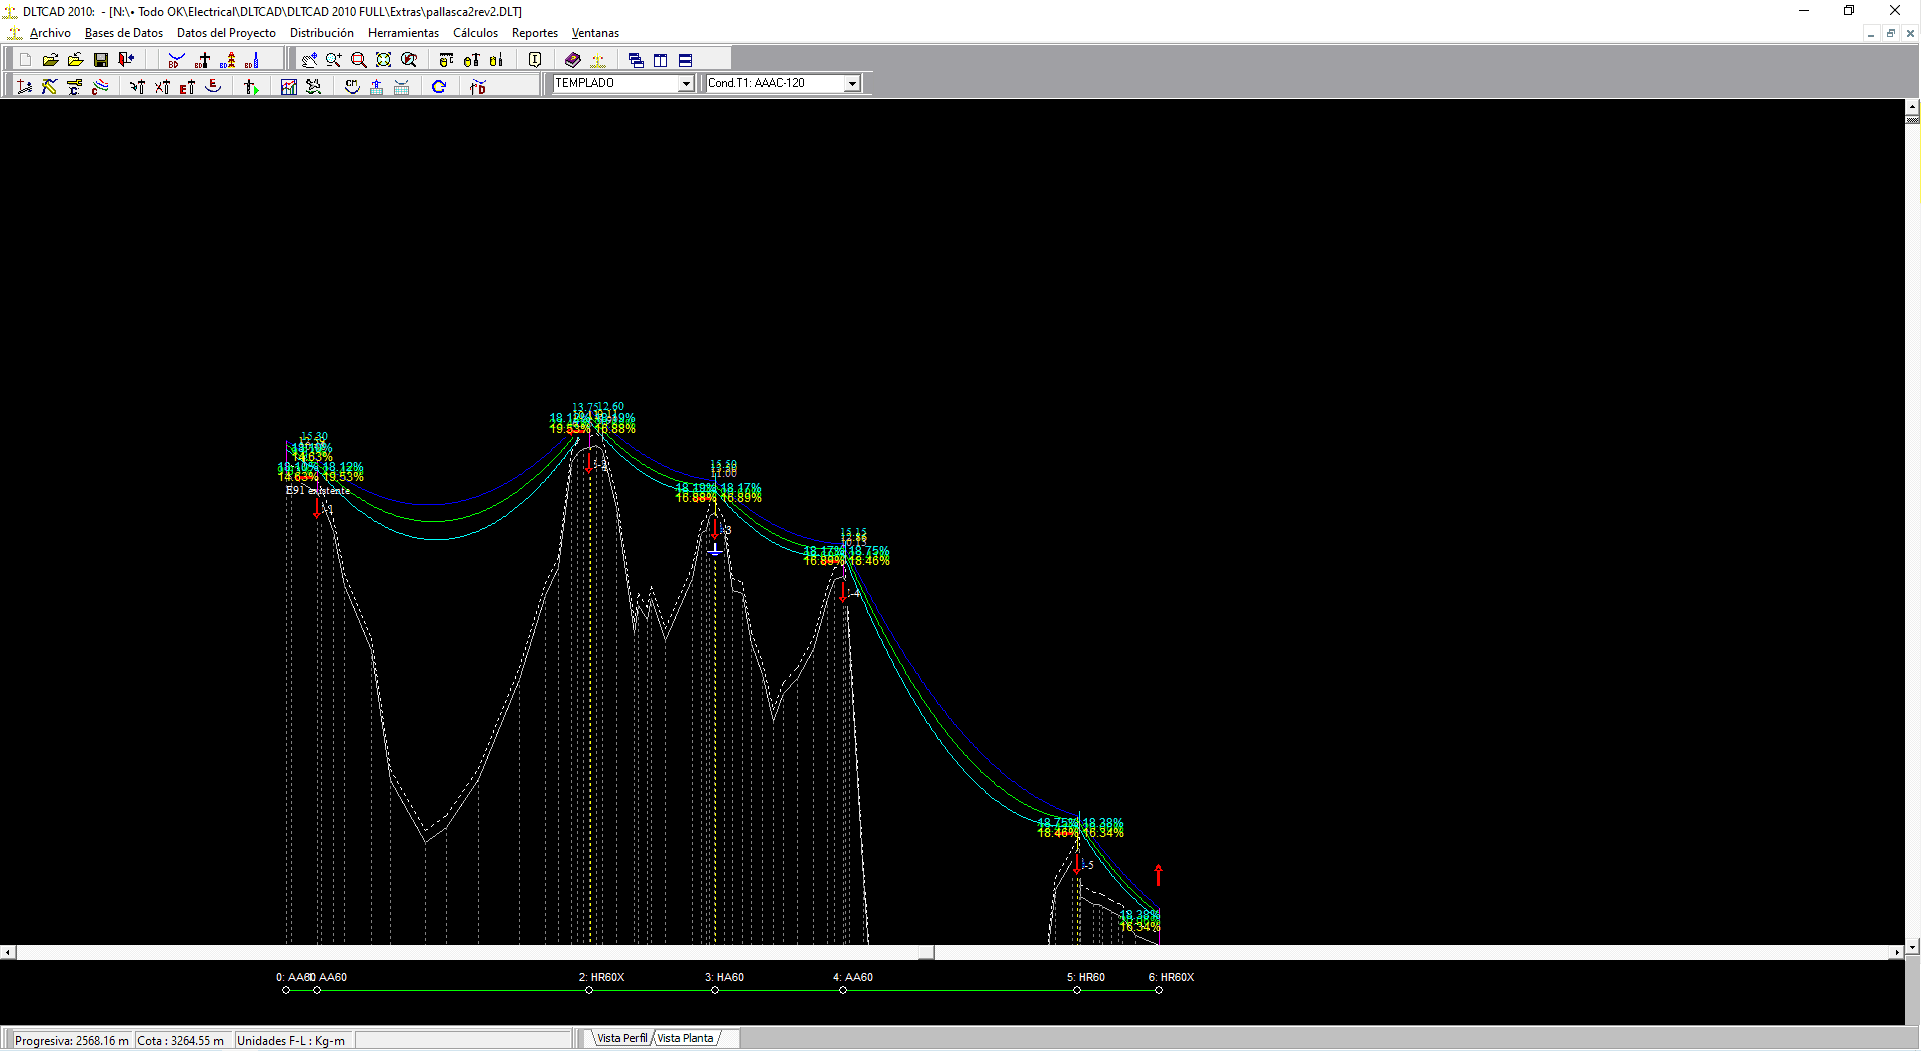Save project with floppy disk icon

click(x=100, y=60)
